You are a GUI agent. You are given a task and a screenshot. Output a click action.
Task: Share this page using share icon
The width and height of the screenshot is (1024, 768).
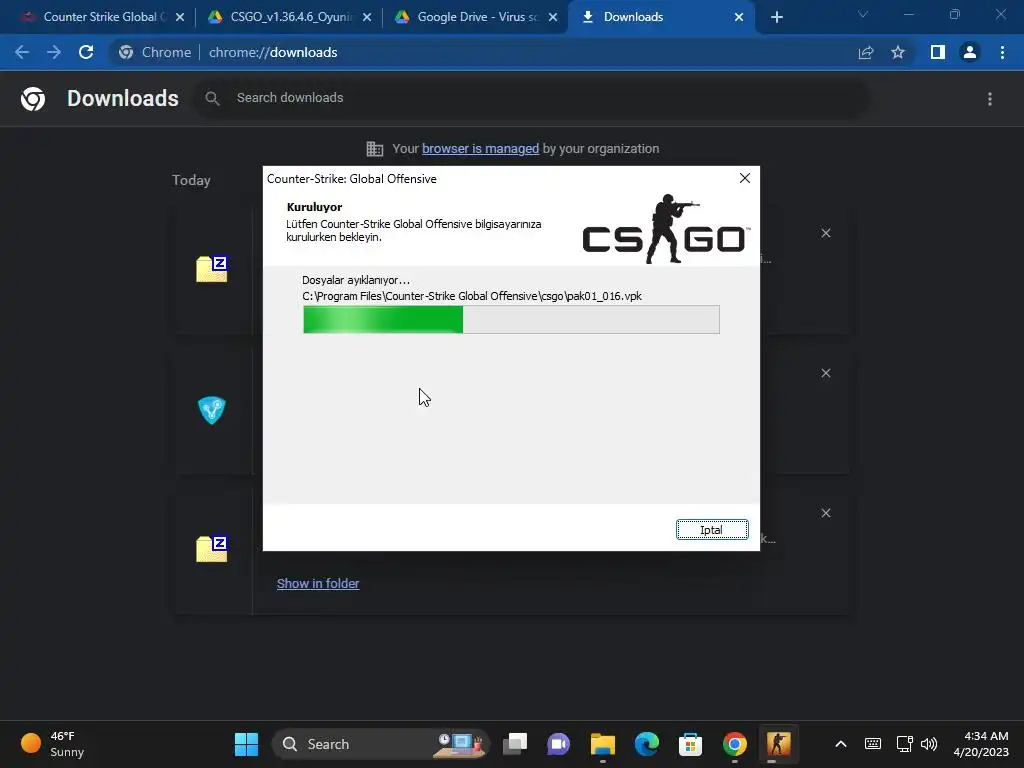tap(866, 52)
